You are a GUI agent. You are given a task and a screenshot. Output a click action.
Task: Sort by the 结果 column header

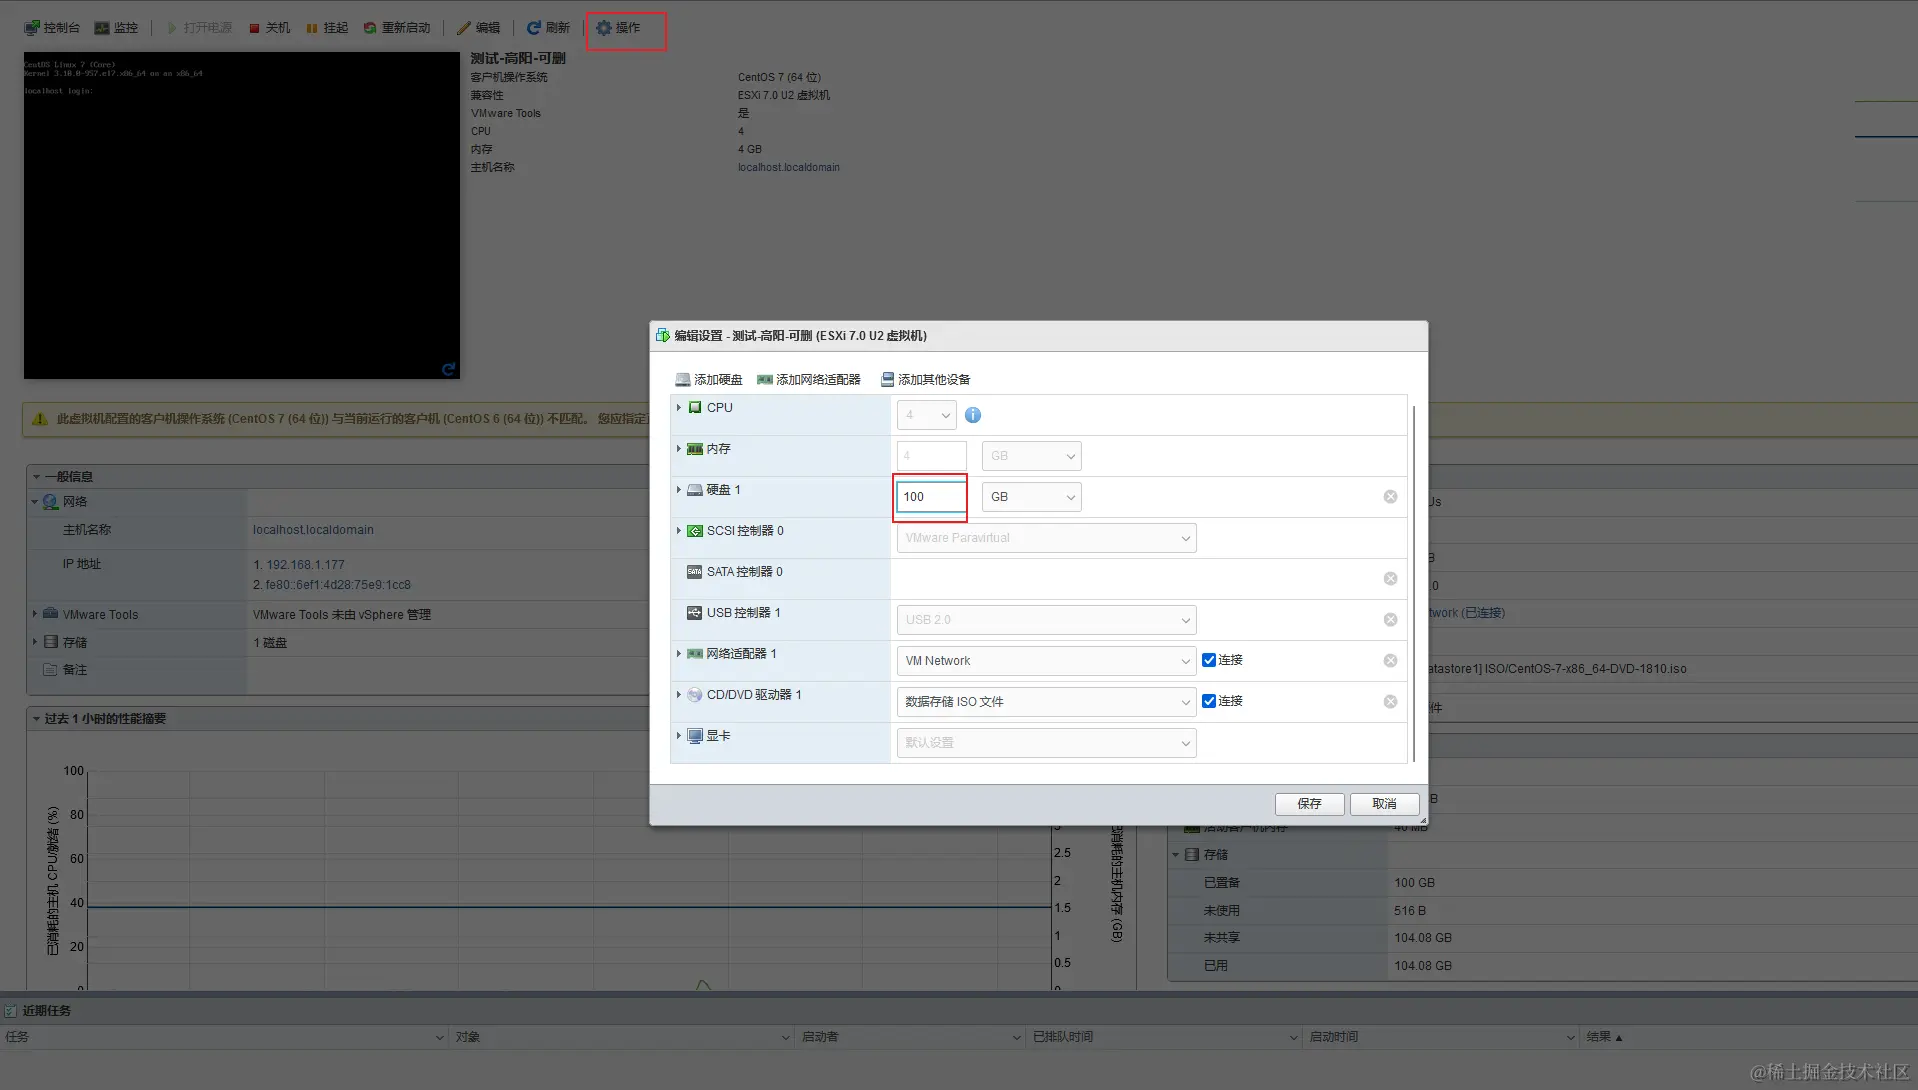1604,1037
